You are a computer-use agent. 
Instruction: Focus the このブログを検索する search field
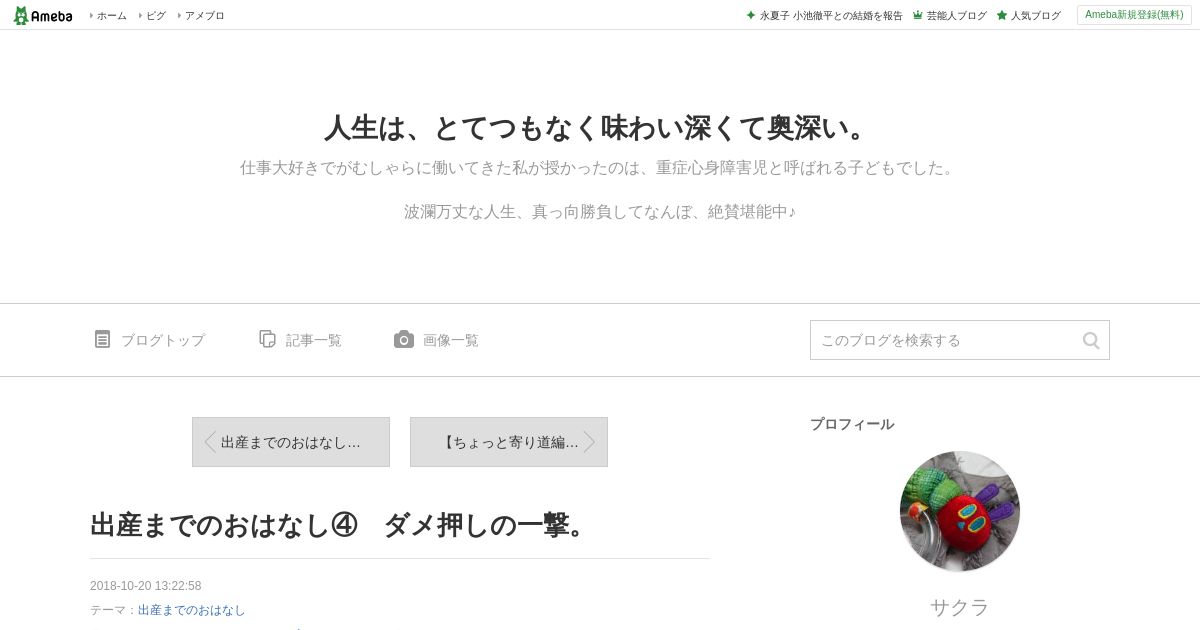[960, 340]
